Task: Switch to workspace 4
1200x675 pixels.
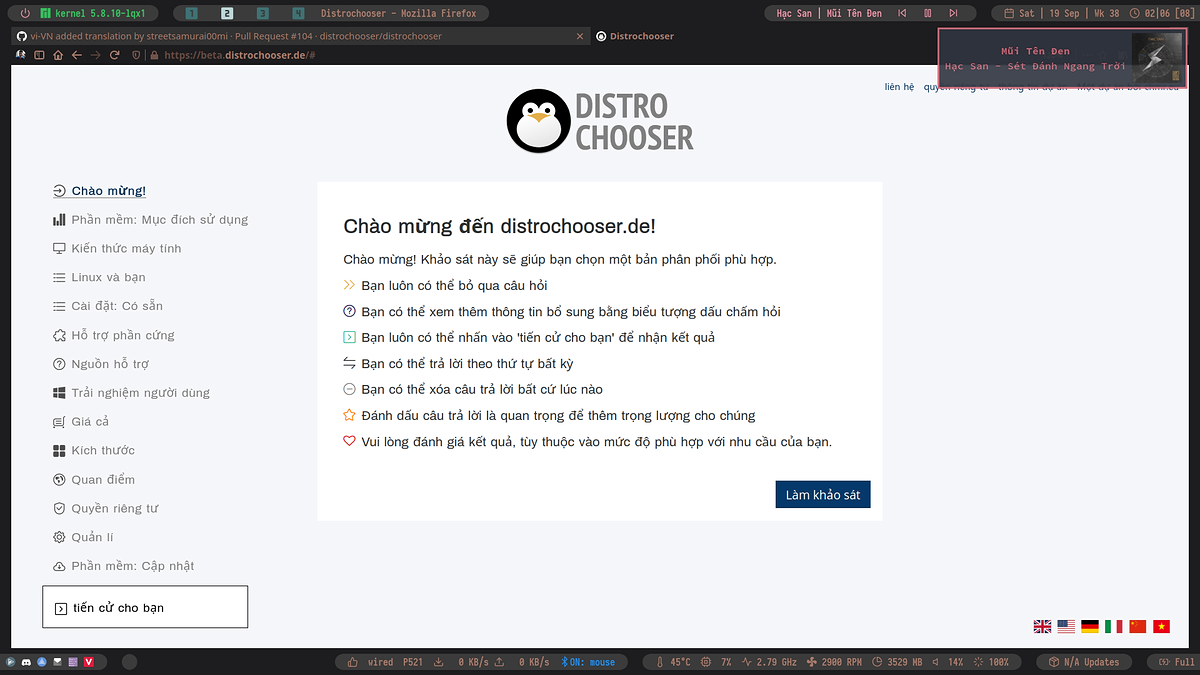Action: click(x=298, y=14)
